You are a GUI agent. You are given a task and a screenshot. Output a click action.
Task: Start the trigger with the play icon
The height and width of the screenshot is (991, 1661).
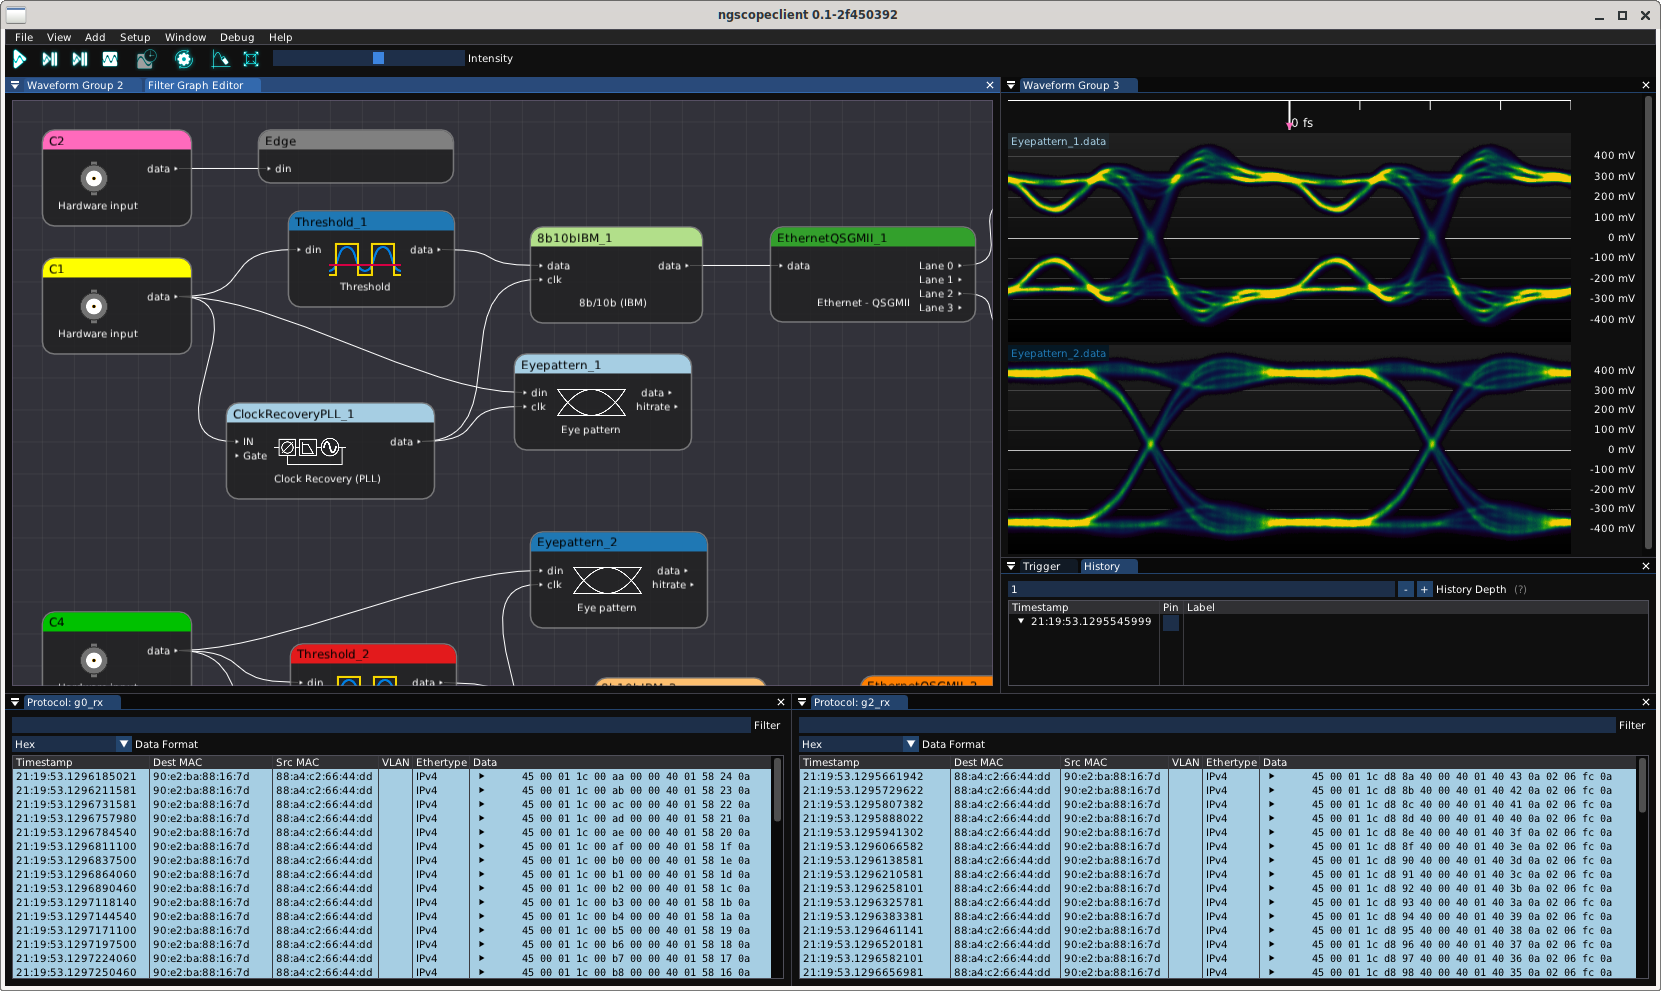[19, 59]
